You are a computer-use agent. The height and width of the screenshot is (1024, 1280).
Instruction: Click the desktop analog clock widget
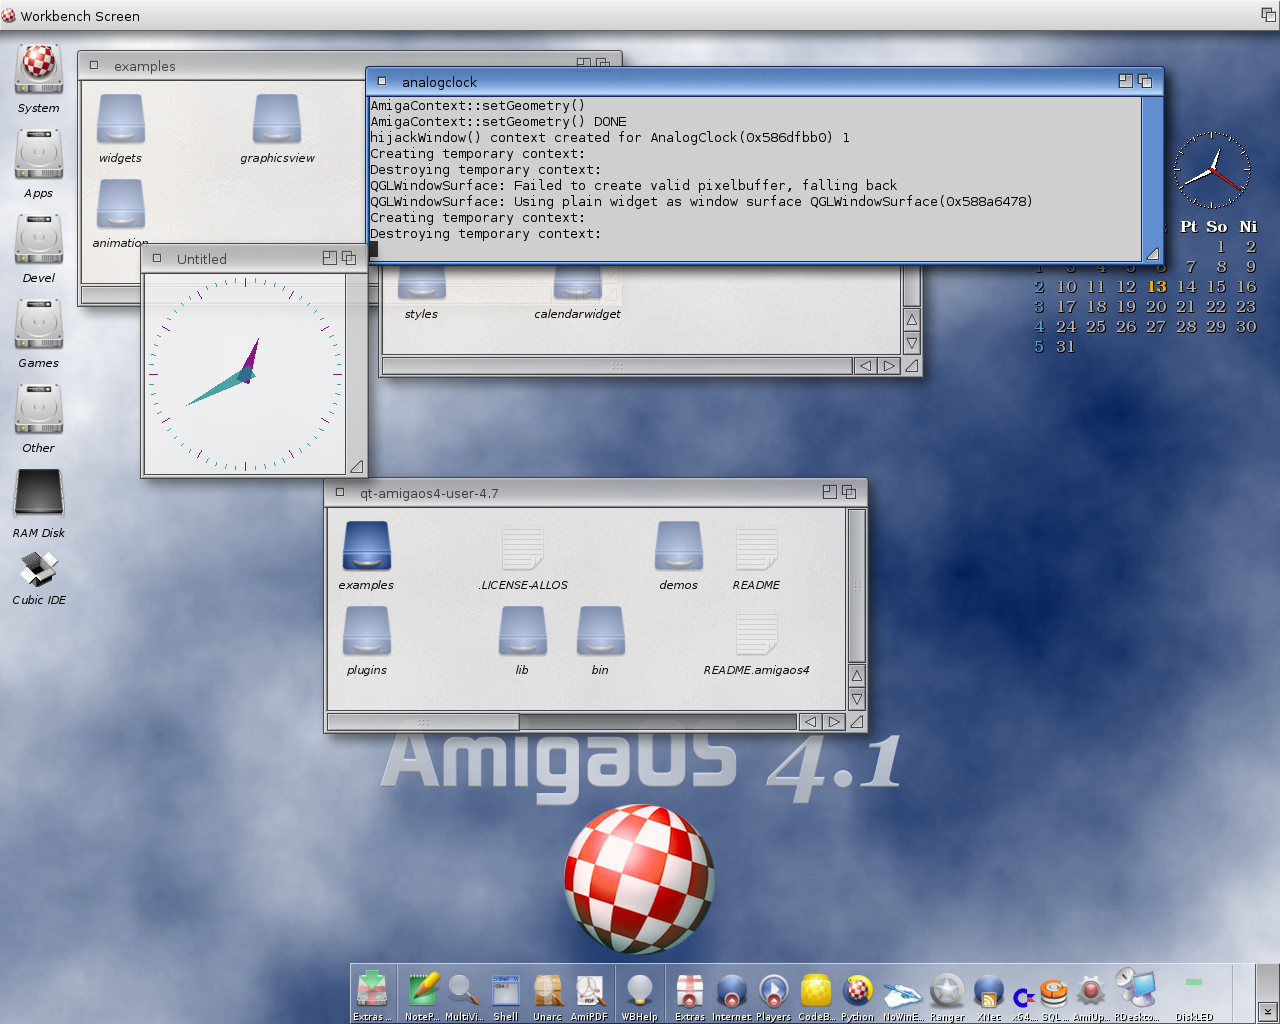coord(1212,171)
